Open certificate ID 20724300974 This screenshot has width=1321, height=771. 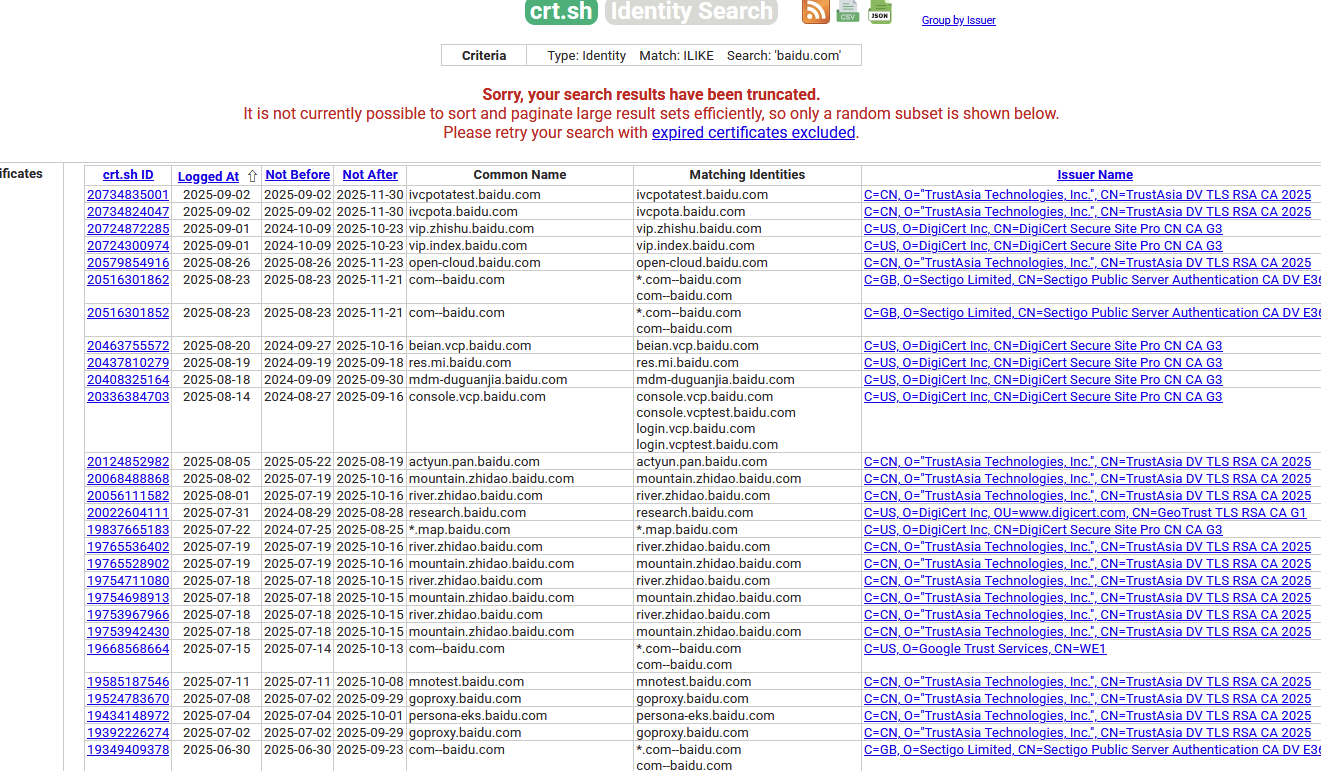(128, 246)
